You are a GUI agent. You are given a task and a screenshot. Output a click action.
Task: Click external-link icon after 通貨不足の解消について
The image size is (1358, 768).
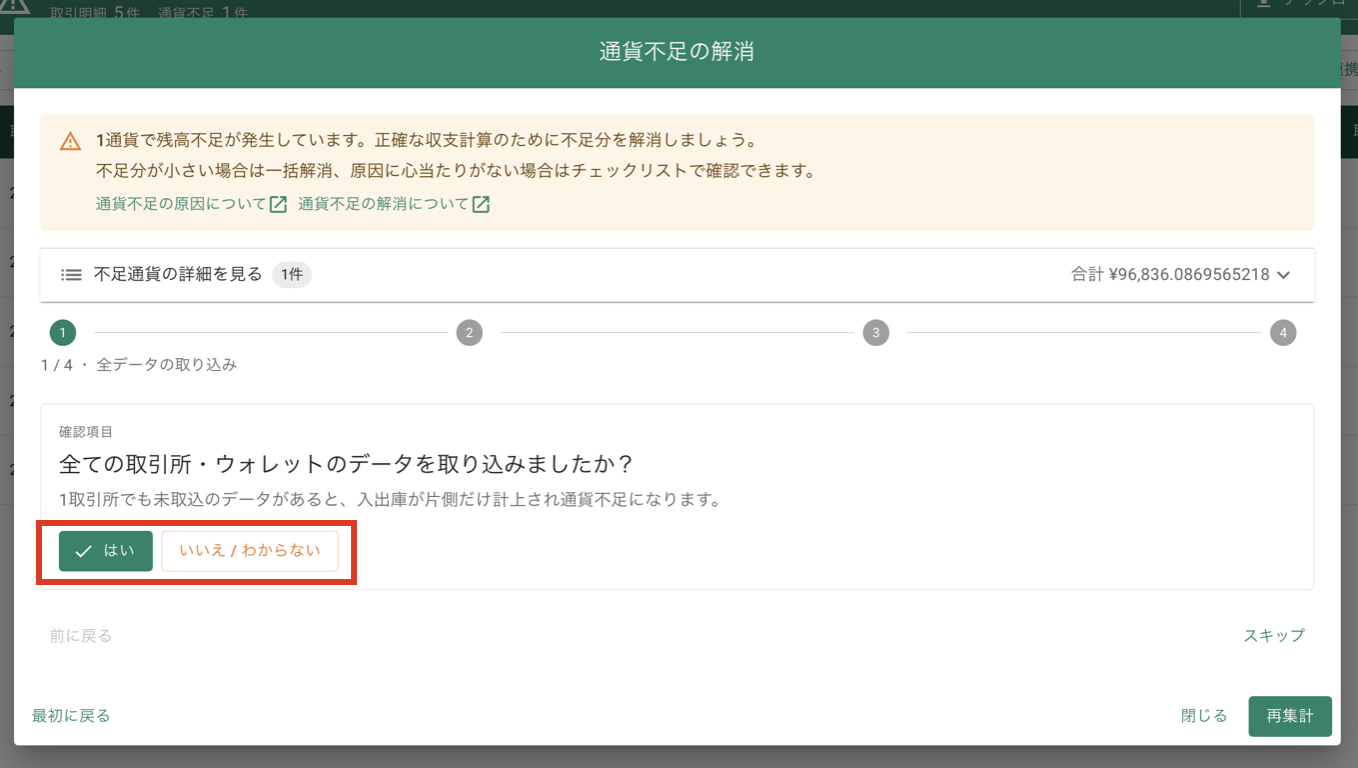(481, 204)
